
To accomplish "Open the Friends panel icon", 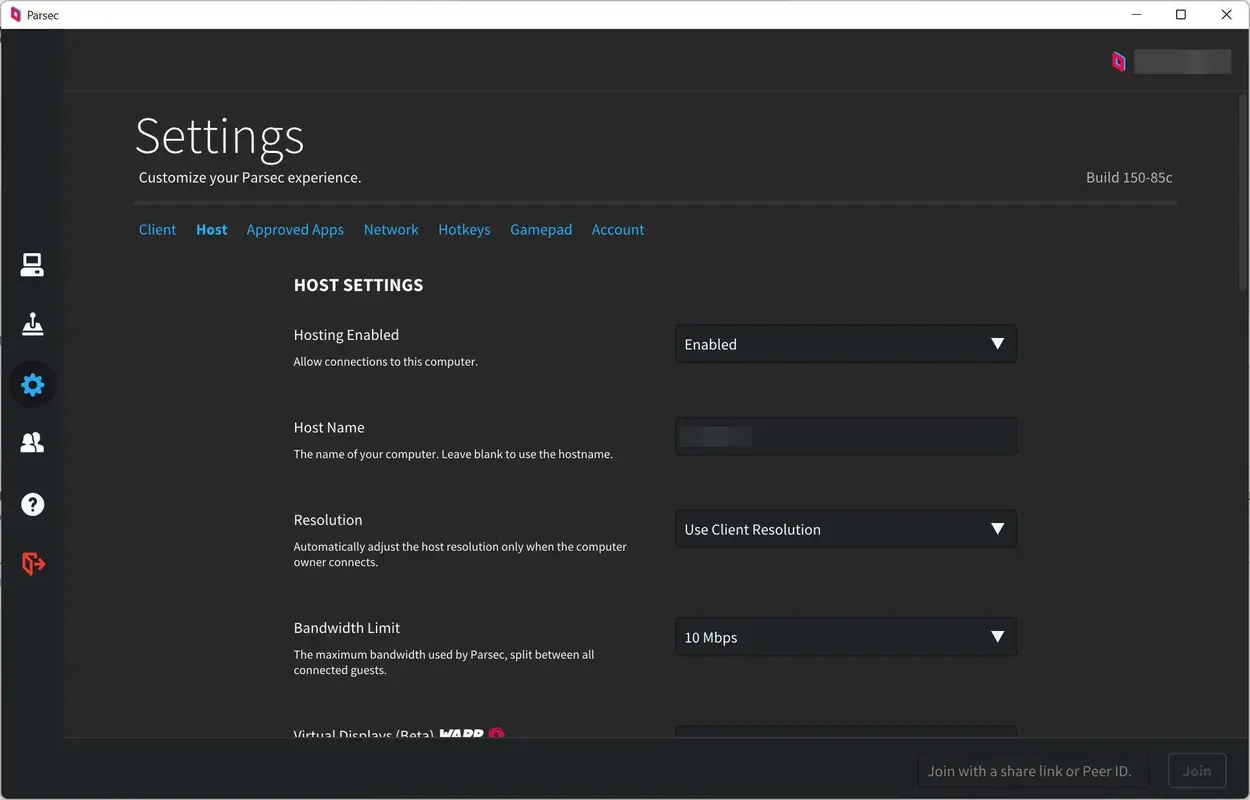I will pyautogui.click(x=32, y=442).
